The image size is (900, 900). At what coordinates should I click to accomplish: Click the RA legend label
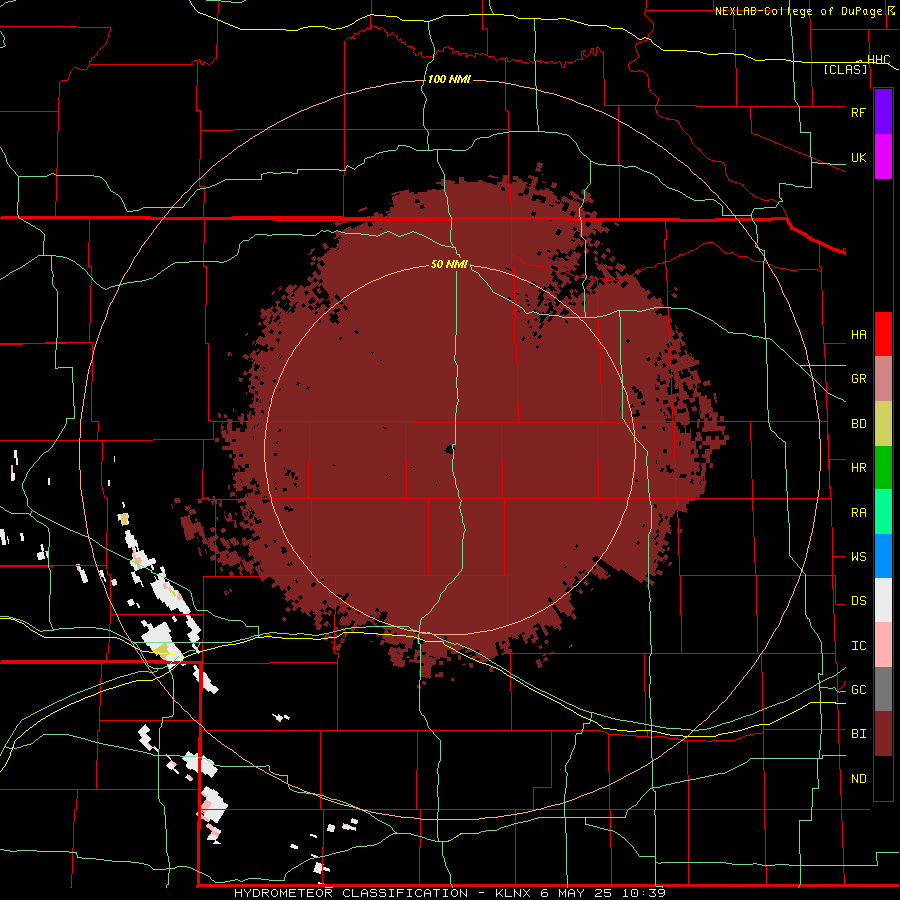point(858,512)
